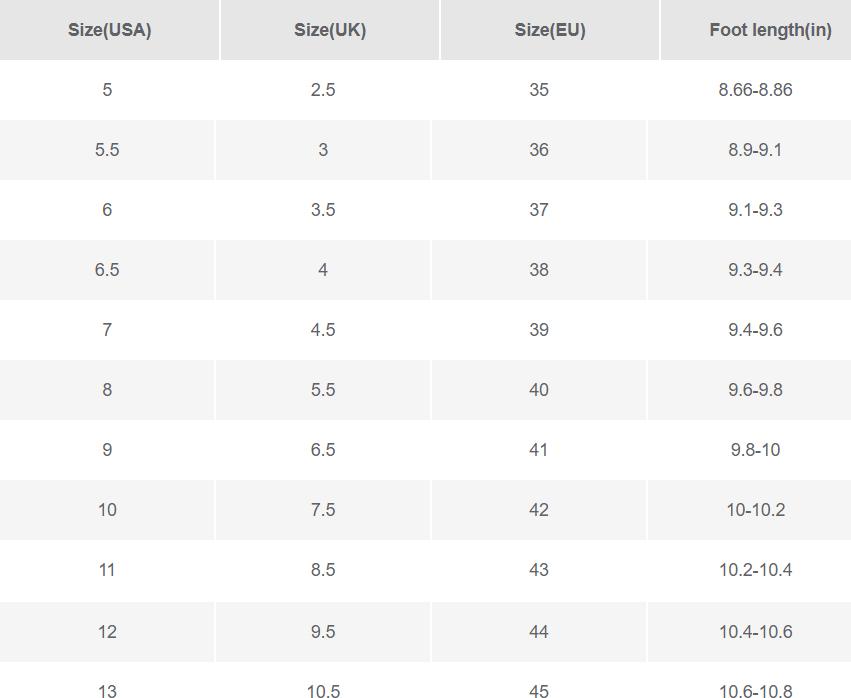851x698 pixels.
Task: Select EU size 44 cell
Action: [539, 632]
